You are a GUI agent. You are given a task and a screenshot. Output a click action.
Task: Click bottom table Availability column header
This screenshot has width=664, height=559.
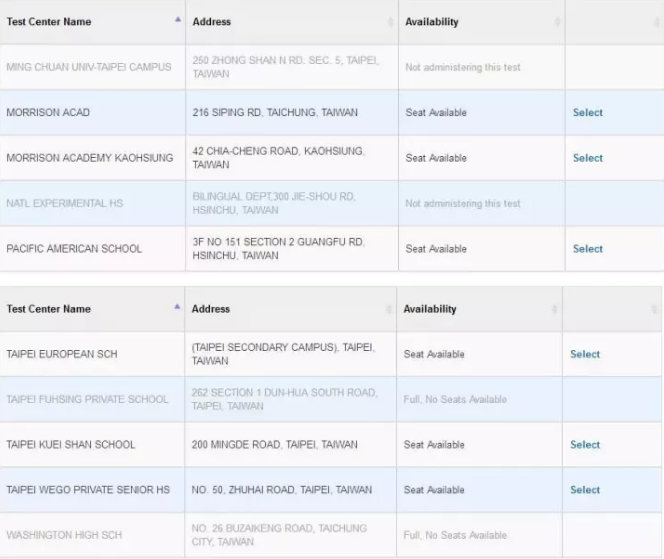tap(430, 309)
